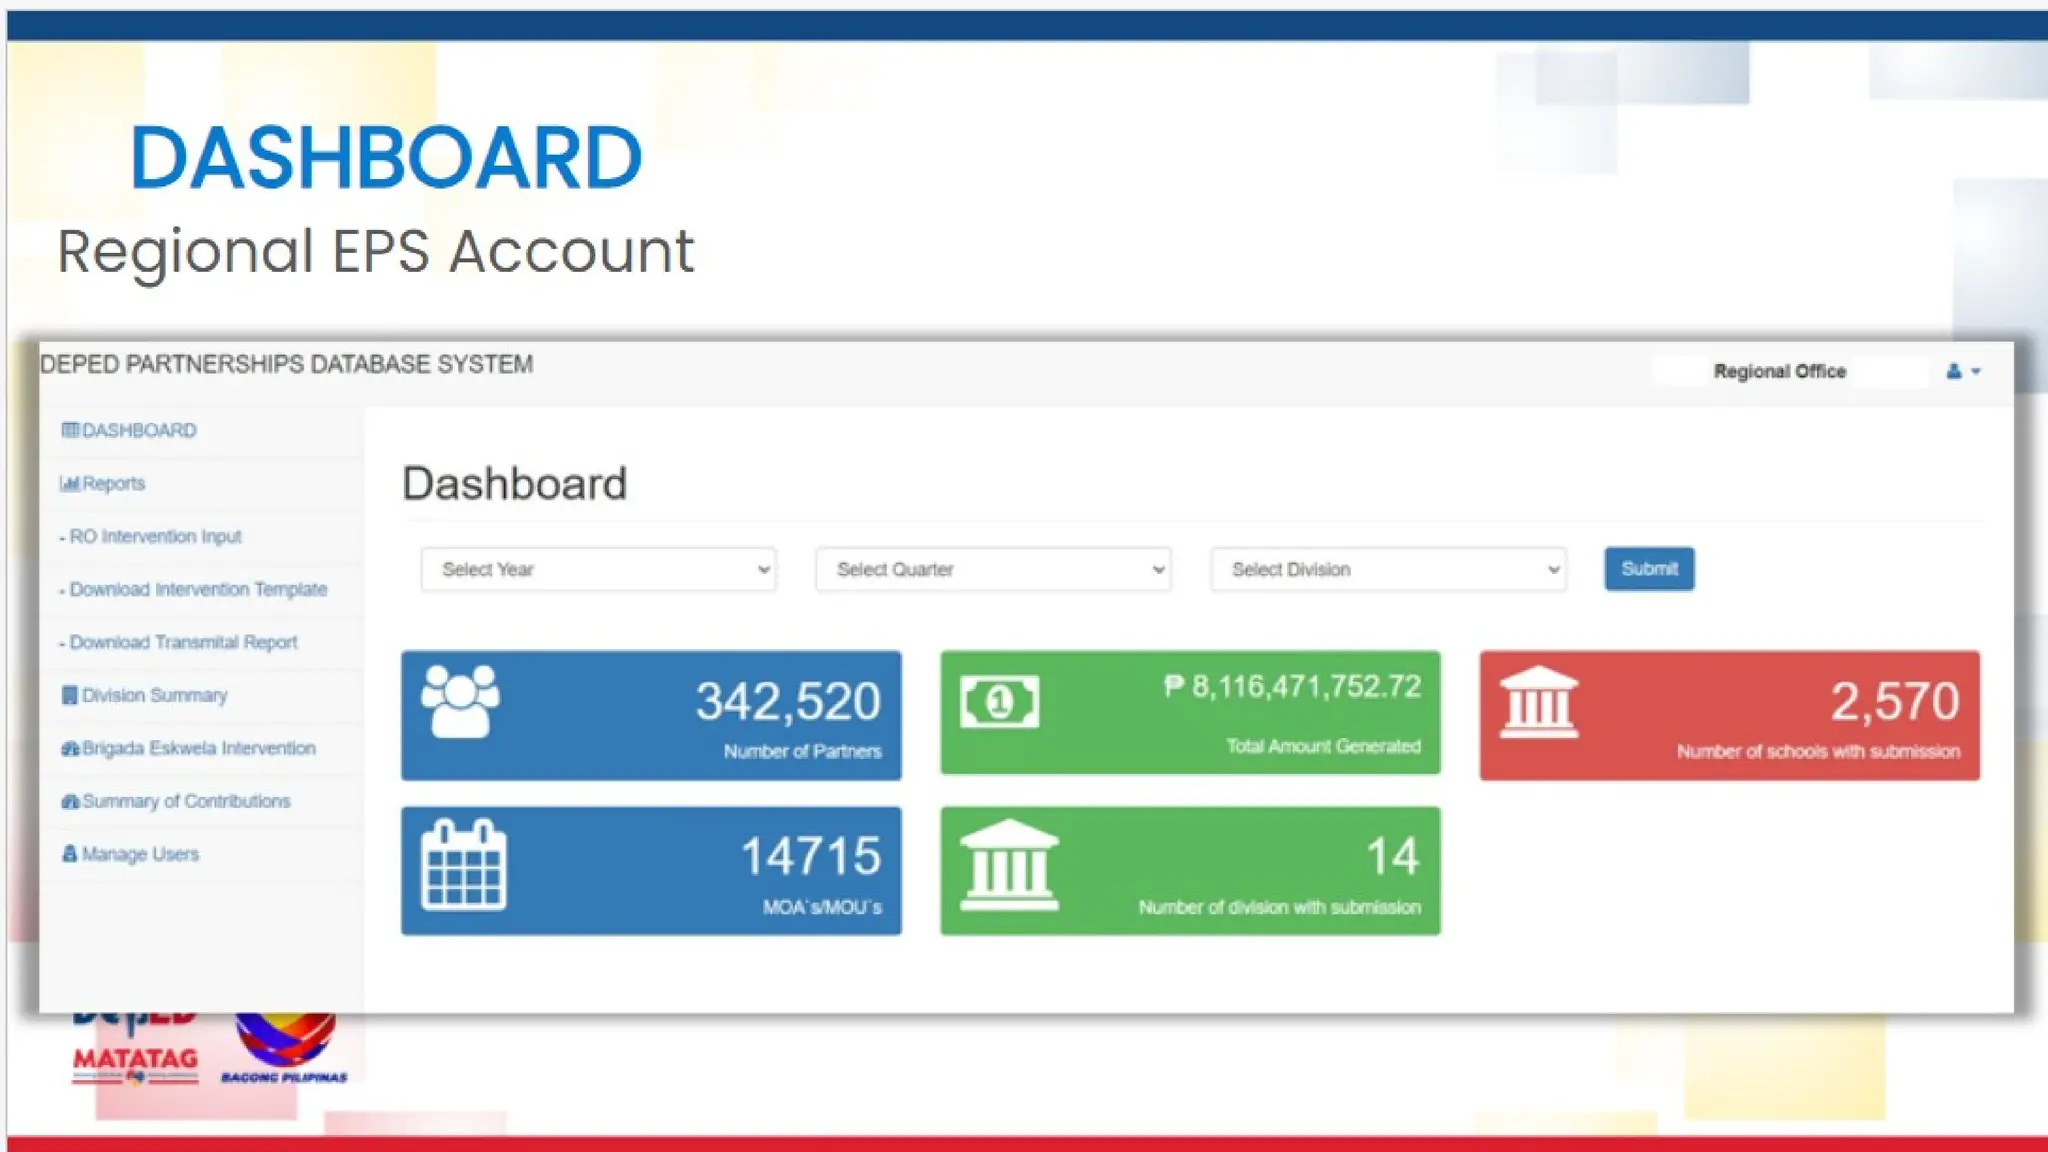This screenshot has height=1152, width=2048.
Task: Click the calendar icon on MOA's/MOU's card
Action: click(463, 865)
